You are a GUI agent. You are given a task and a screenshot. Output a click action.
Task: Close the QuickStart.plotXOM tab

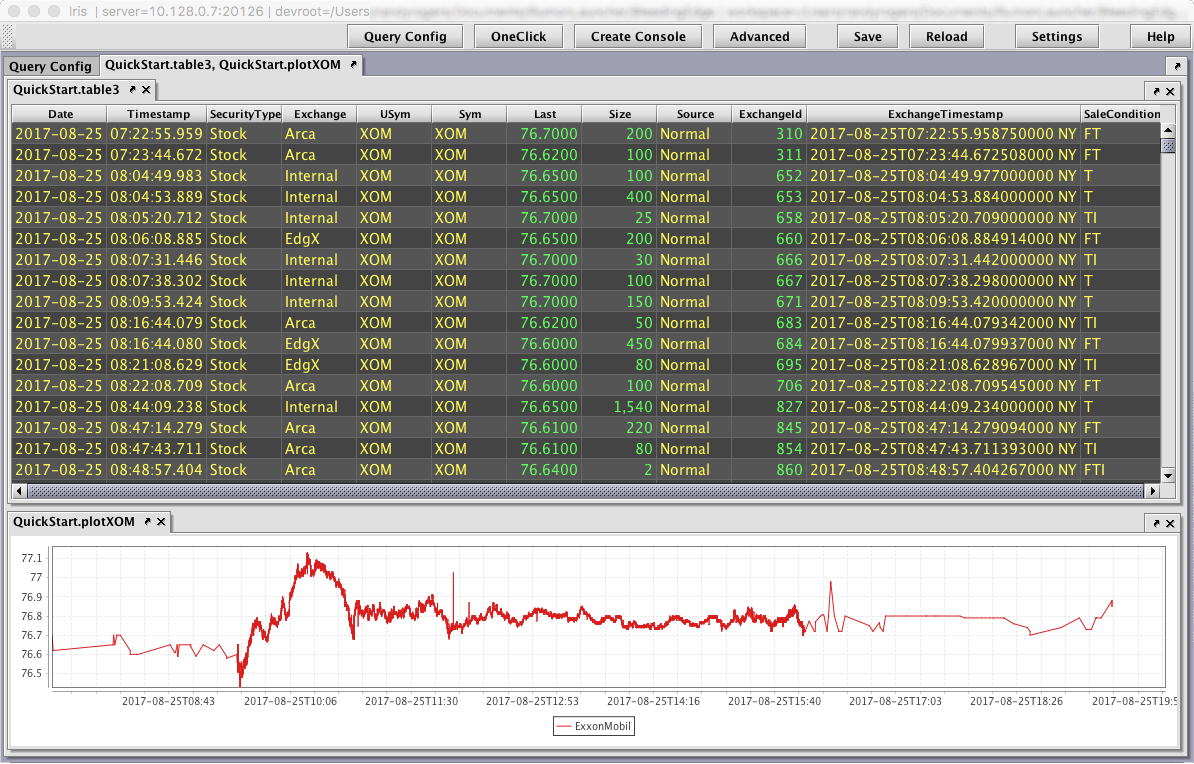(161, 522)
